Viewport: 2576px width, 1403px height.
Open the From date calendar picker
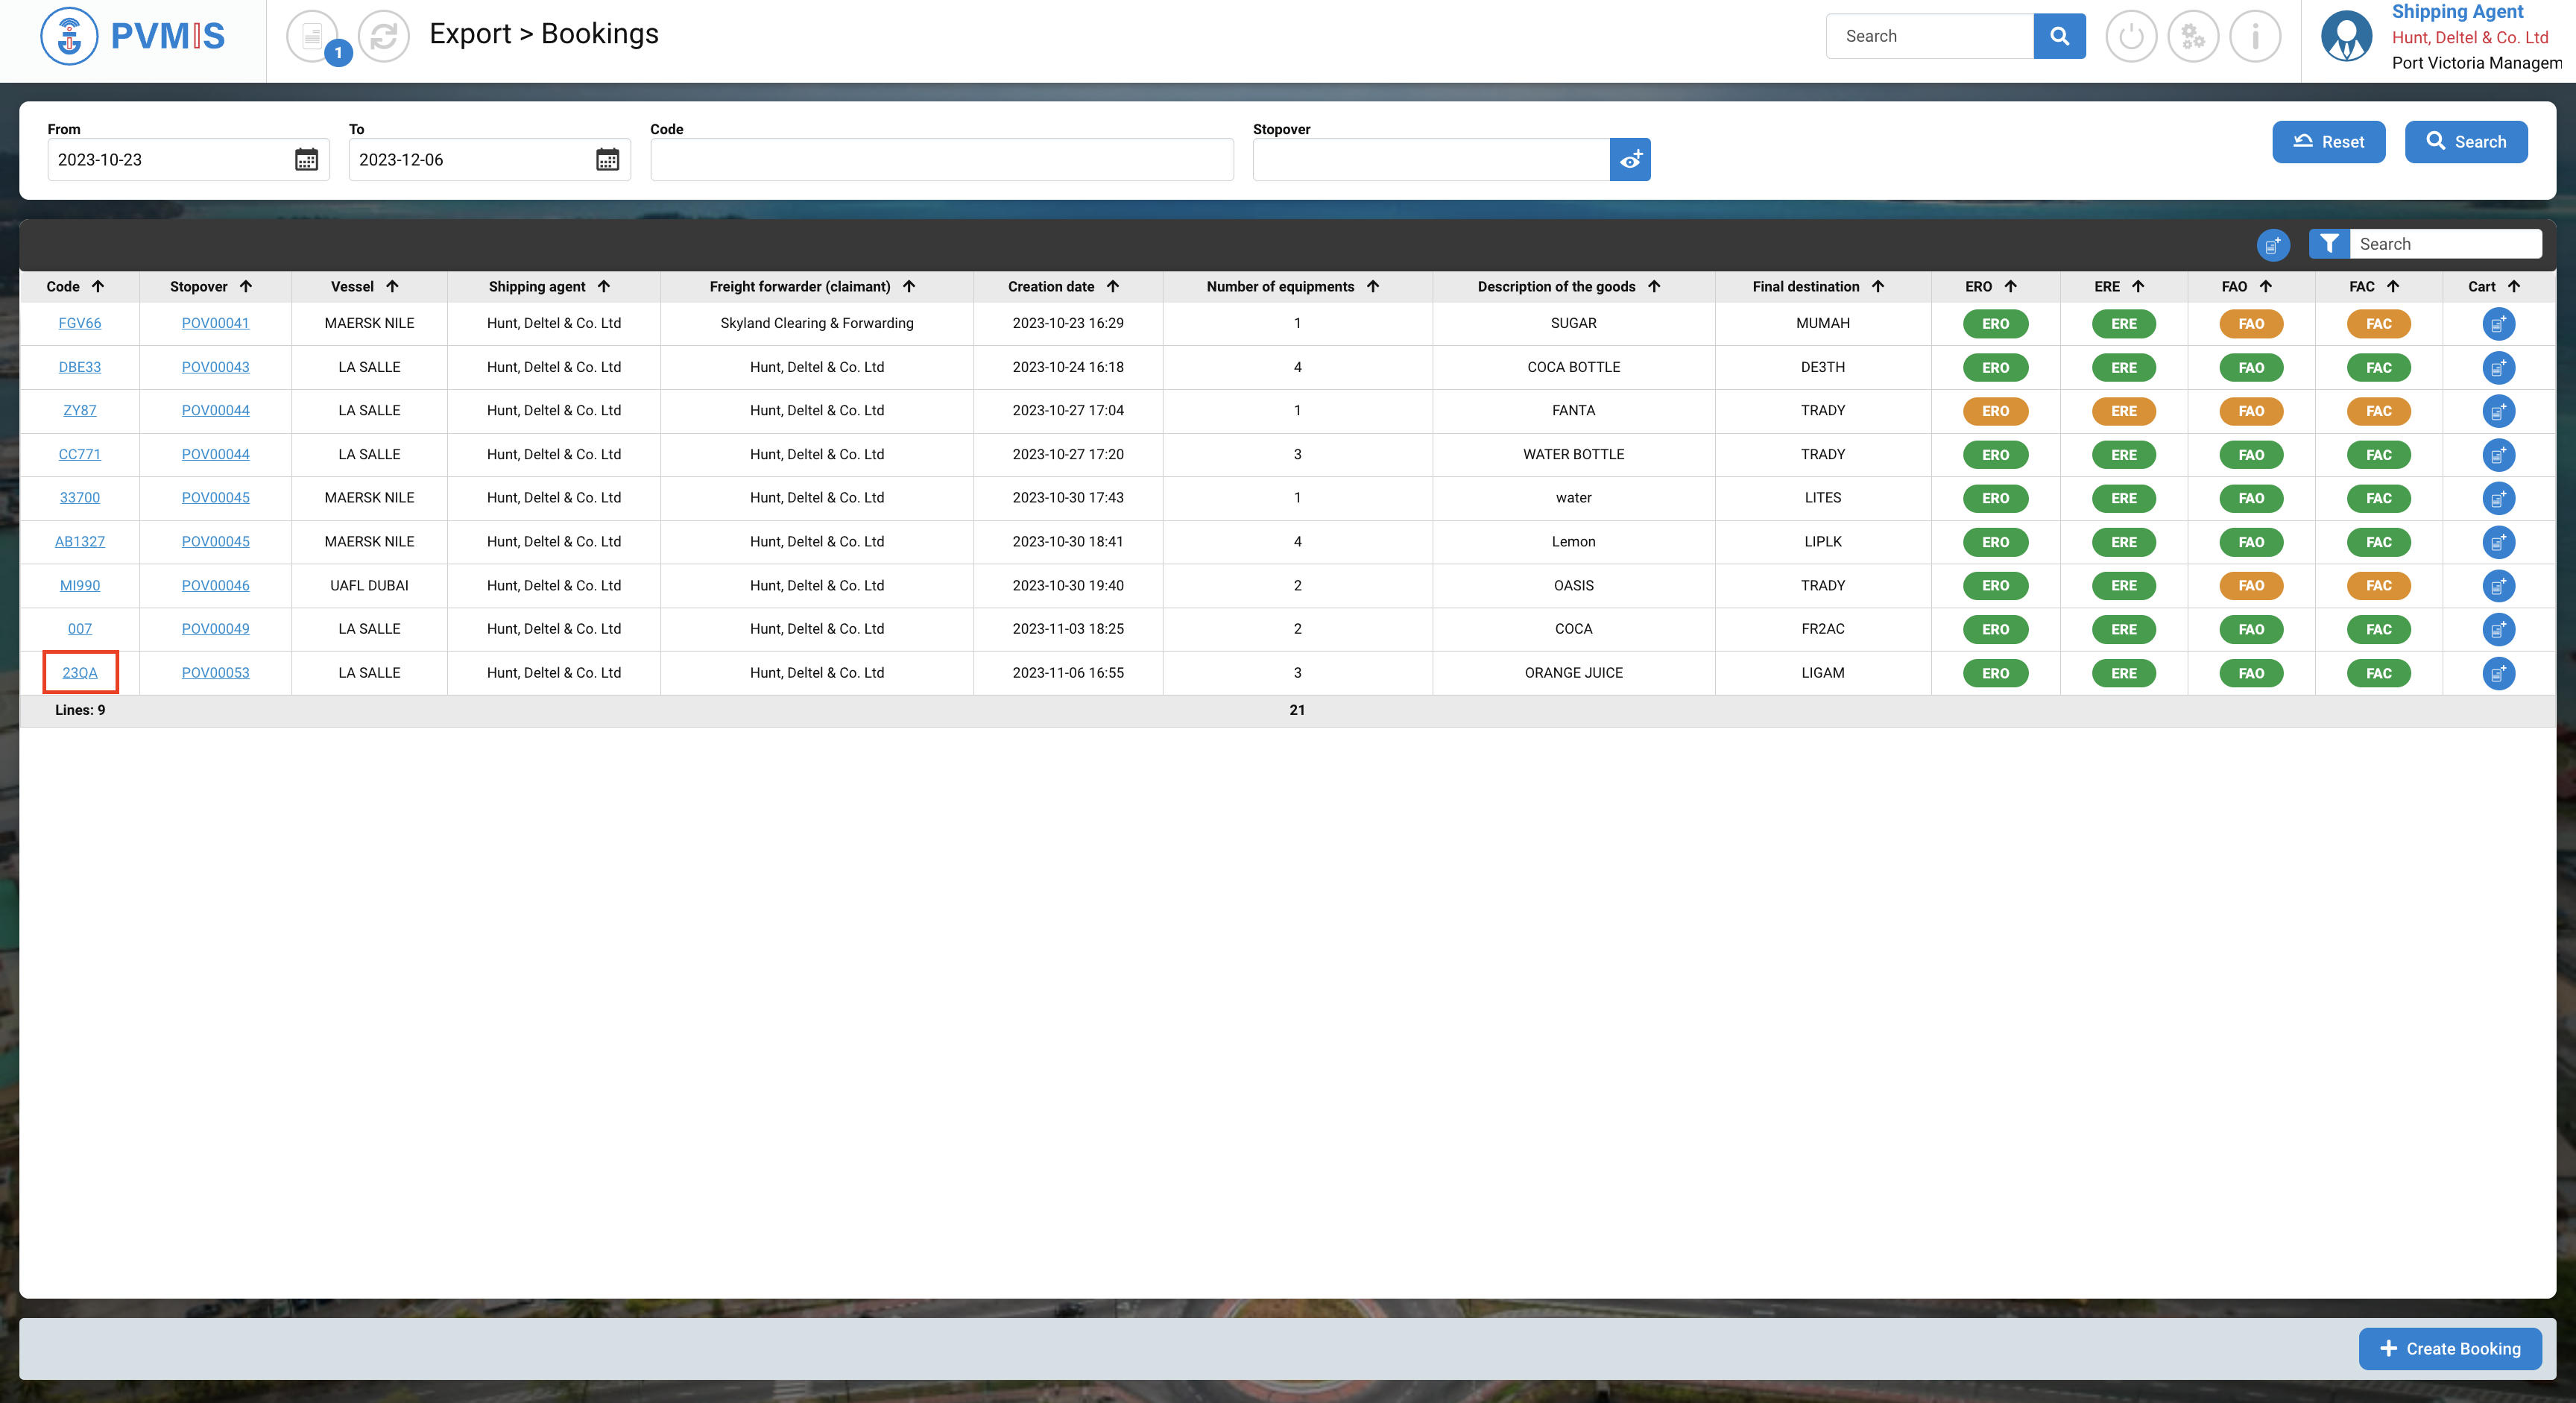306,160
